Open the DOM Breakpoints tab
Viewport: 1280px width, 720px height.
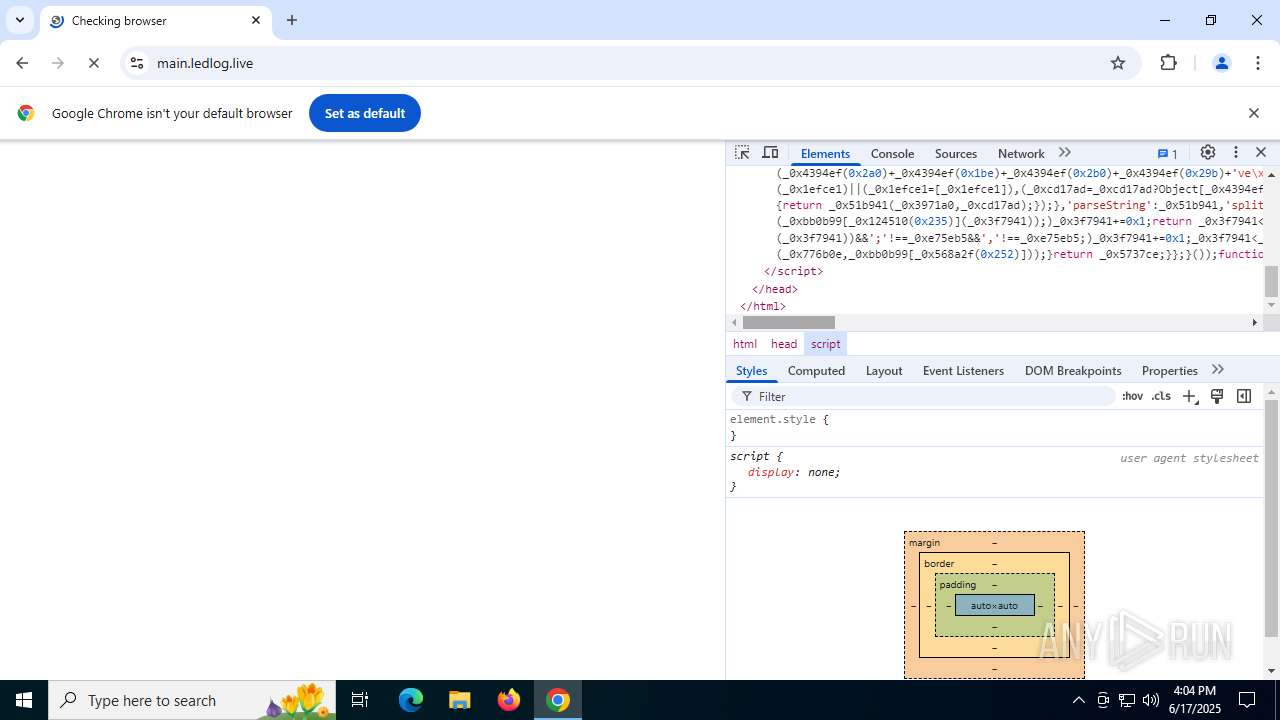[1073, 370]
